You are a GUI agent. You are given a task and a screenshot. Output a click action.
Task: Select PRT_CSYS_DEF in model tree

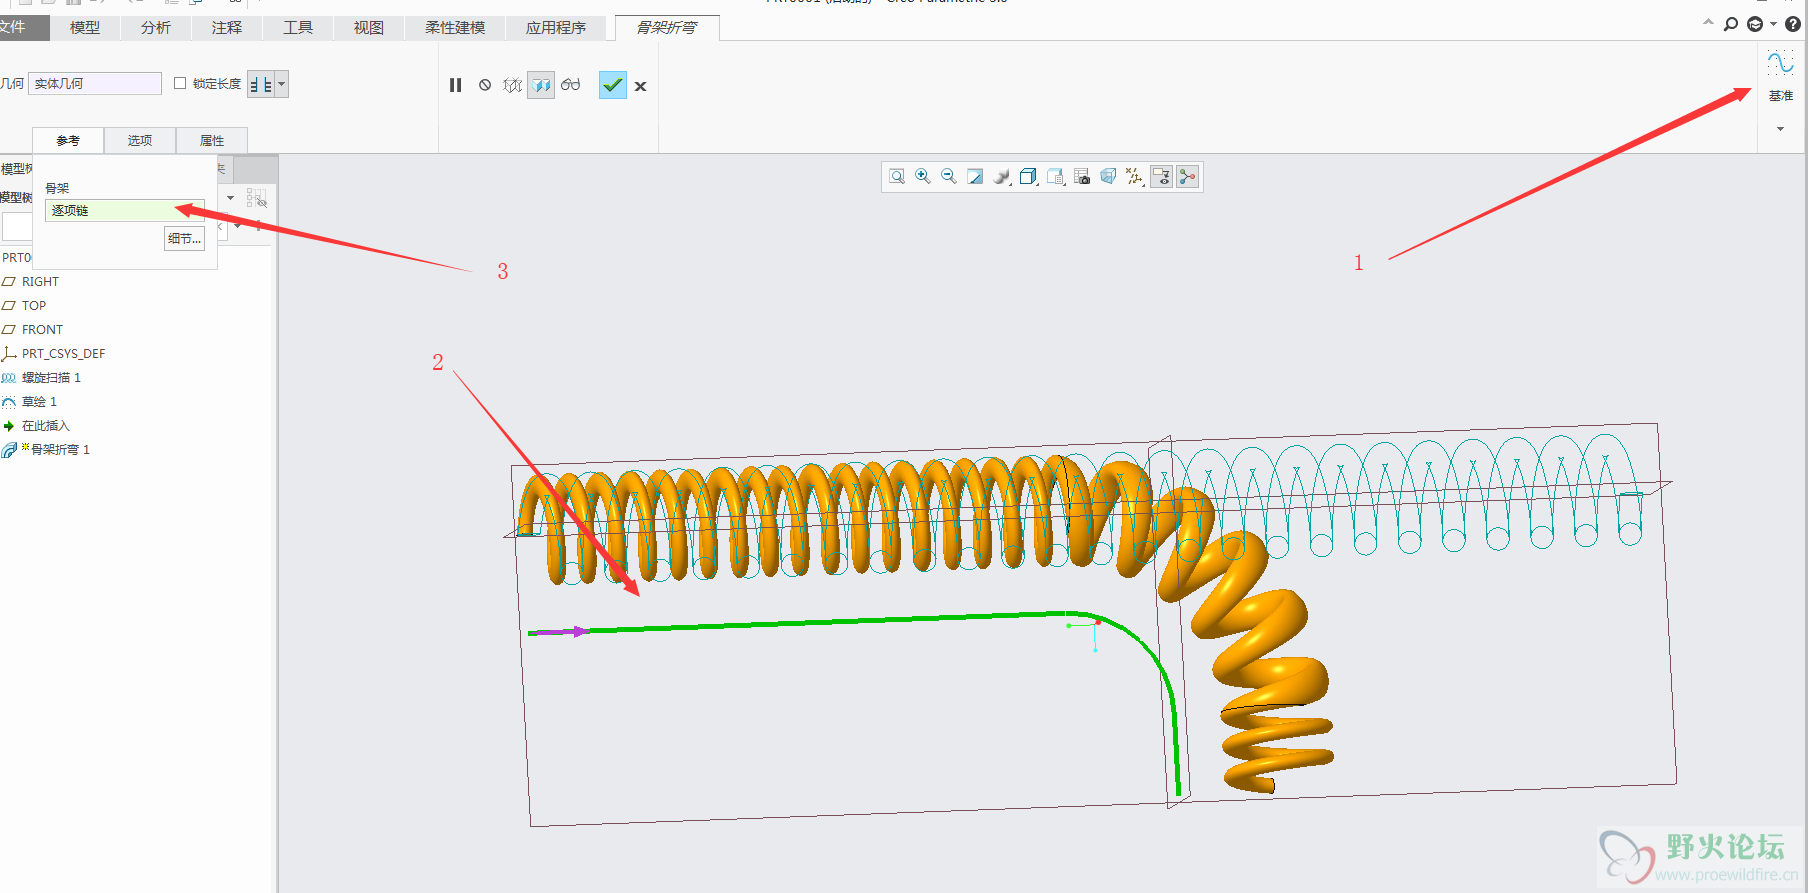point(63,354)
